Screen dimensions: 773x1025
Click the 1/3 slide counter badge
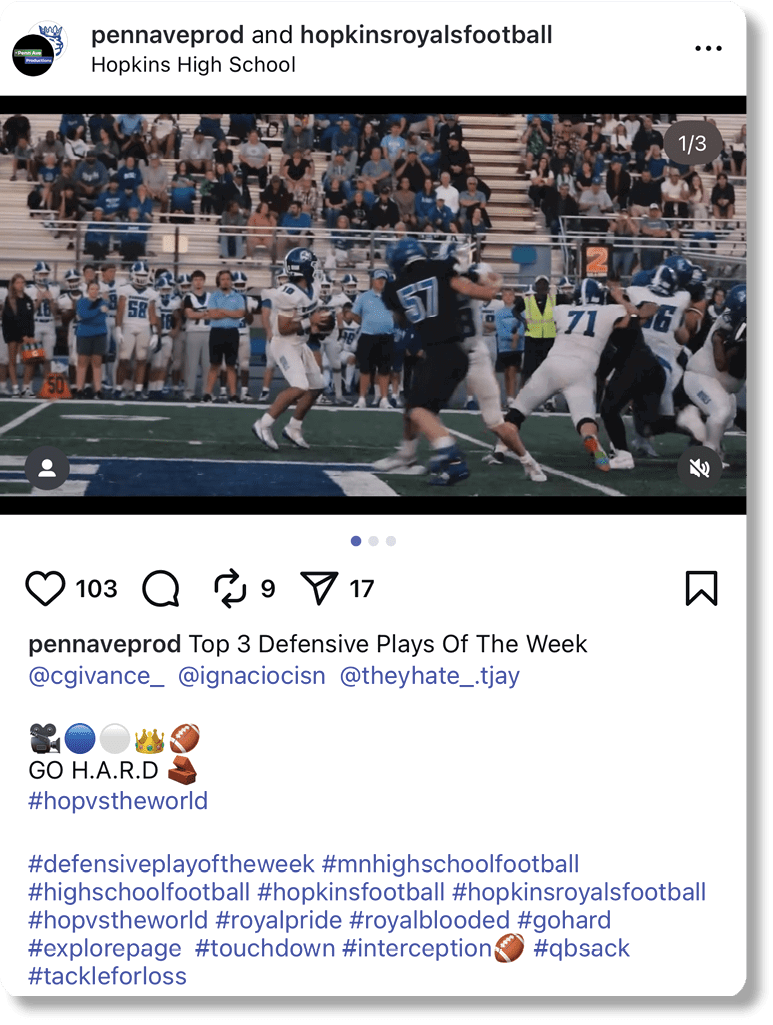coord(692,143)
